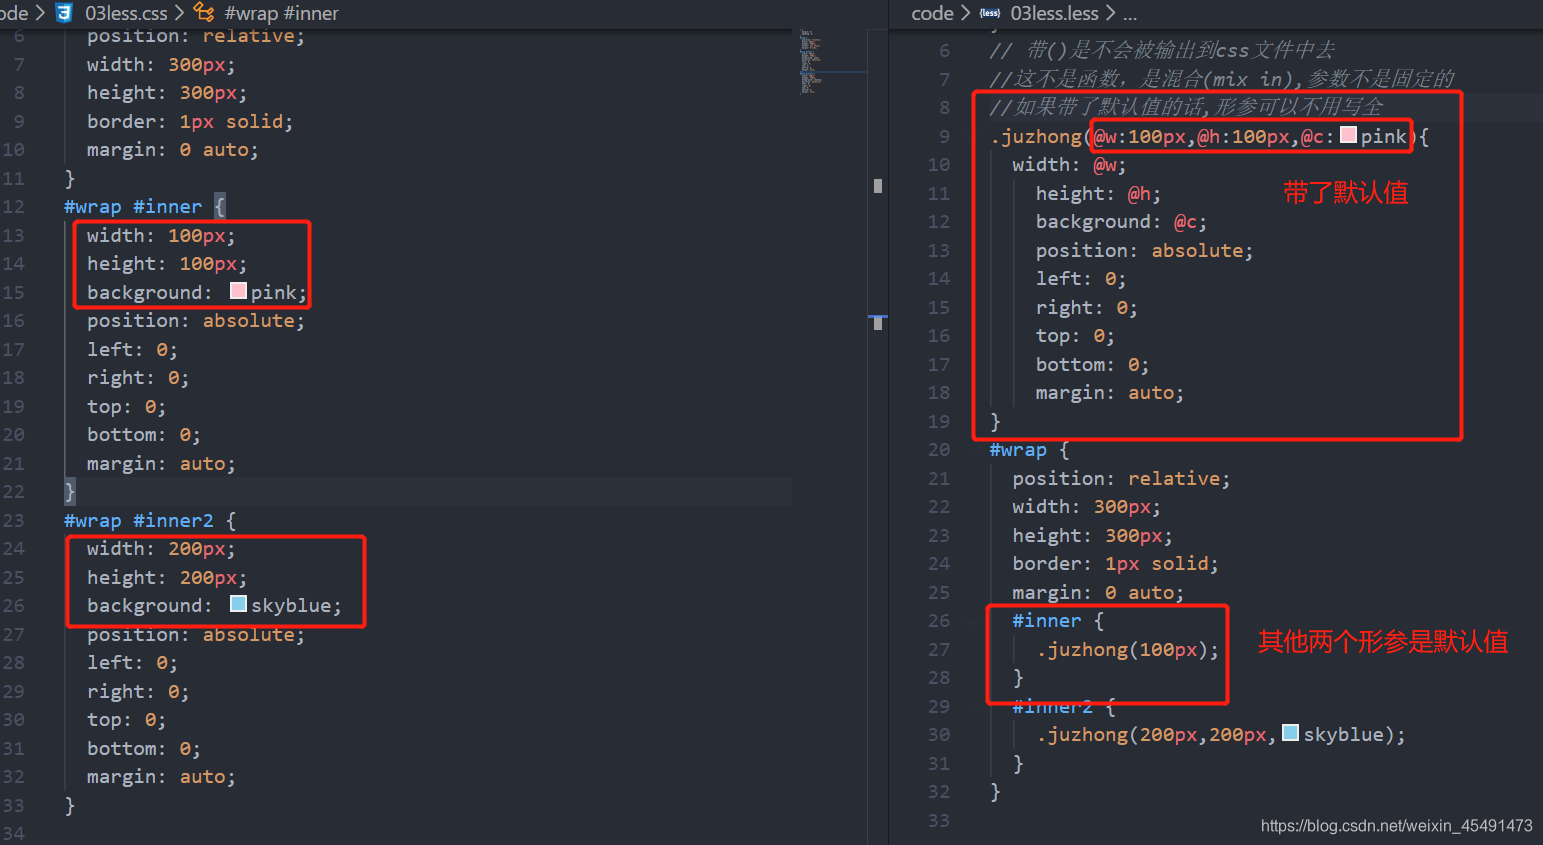Viewport: 1543px width, 845px height.
Task: Click line number 12 in left editor gutter
Action: click(14, 206)
